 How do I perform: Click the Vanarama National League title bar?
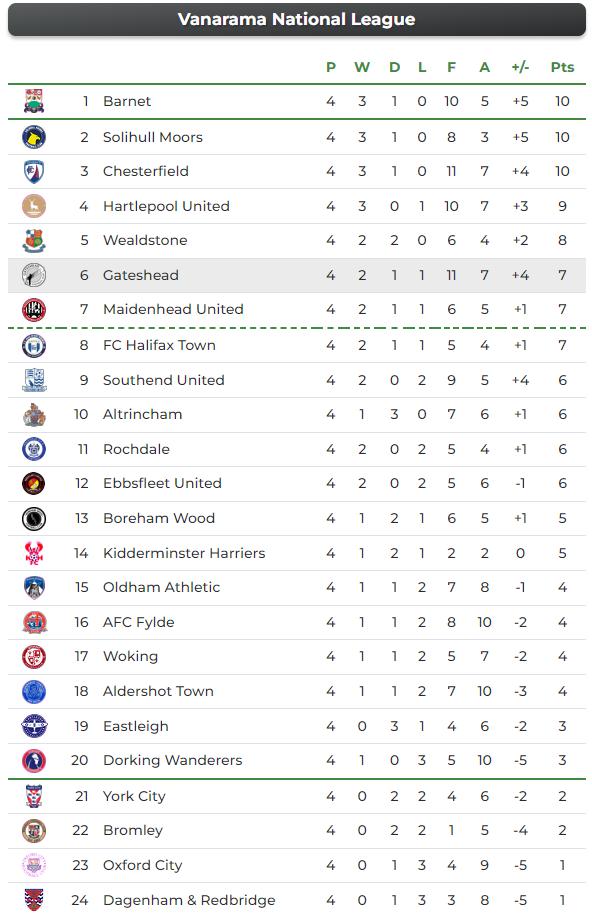(x=297, y=19)
